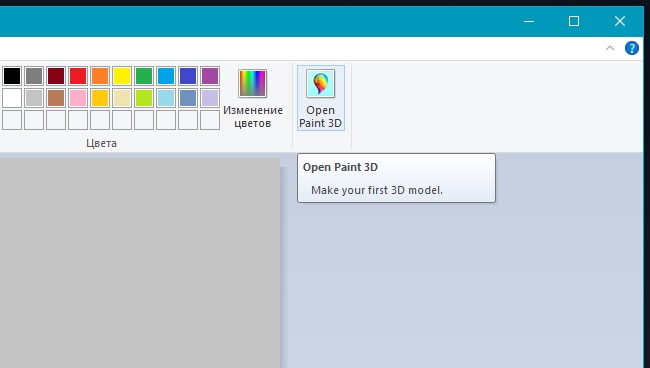Choose the lavender color swatch
Image resolution: width=650 pixels, height=368 pixels.
(210, 98)
